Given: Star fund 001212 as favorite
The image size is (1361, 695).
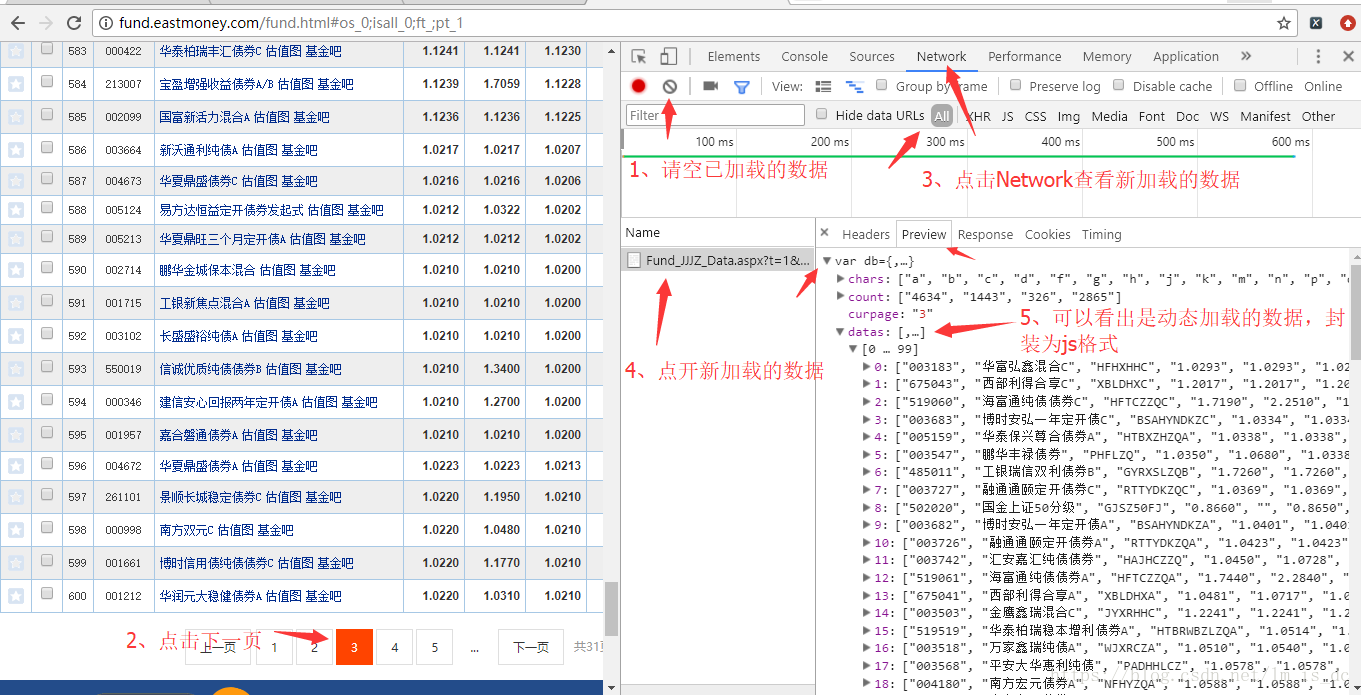Looking at the screenshot, I should click(x=15, y=595).
